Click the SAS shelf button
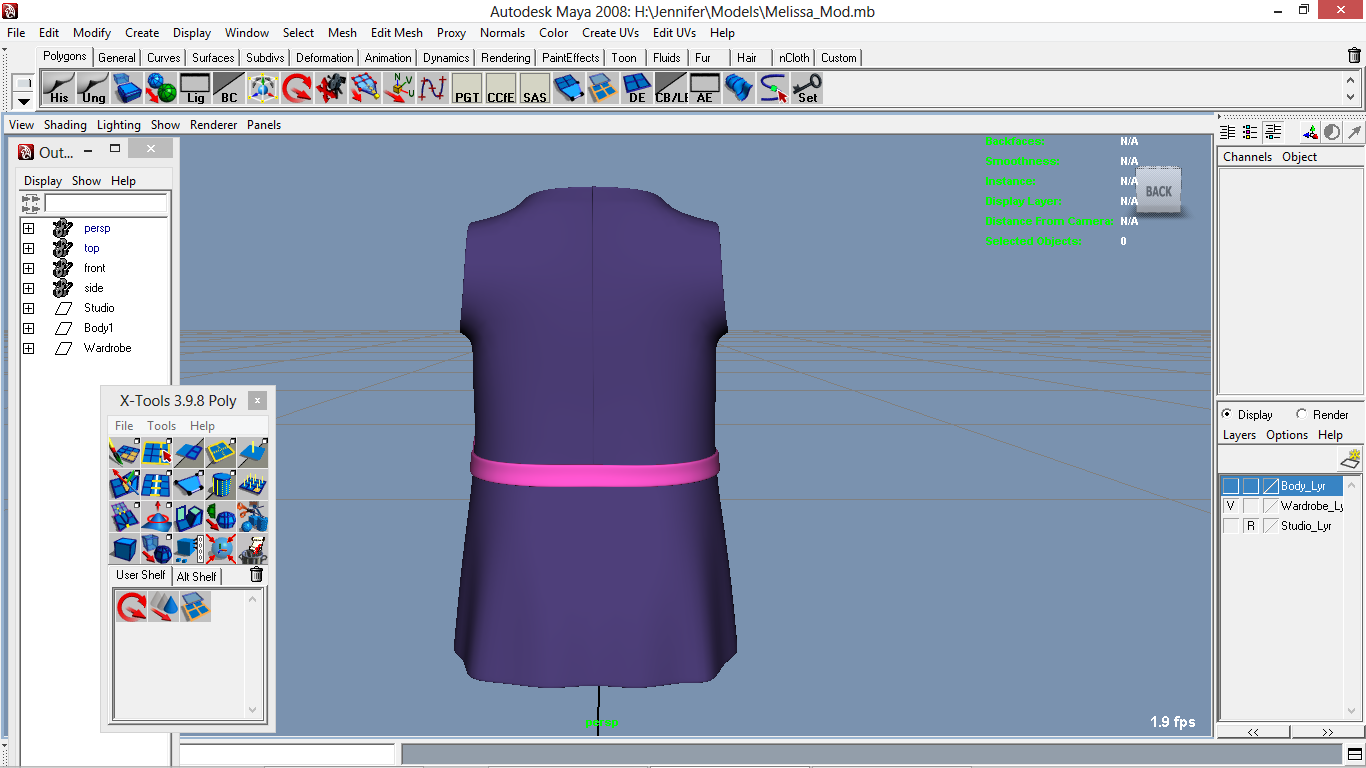 click(x=535, y=89)
